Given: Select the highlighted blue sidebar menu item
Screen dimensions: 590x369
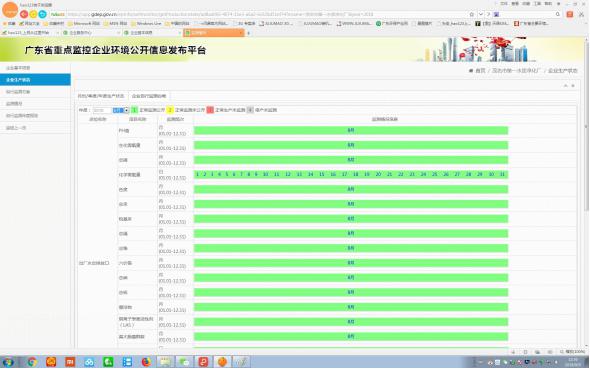Looking at the screenshot, I should tap(35, 80).
